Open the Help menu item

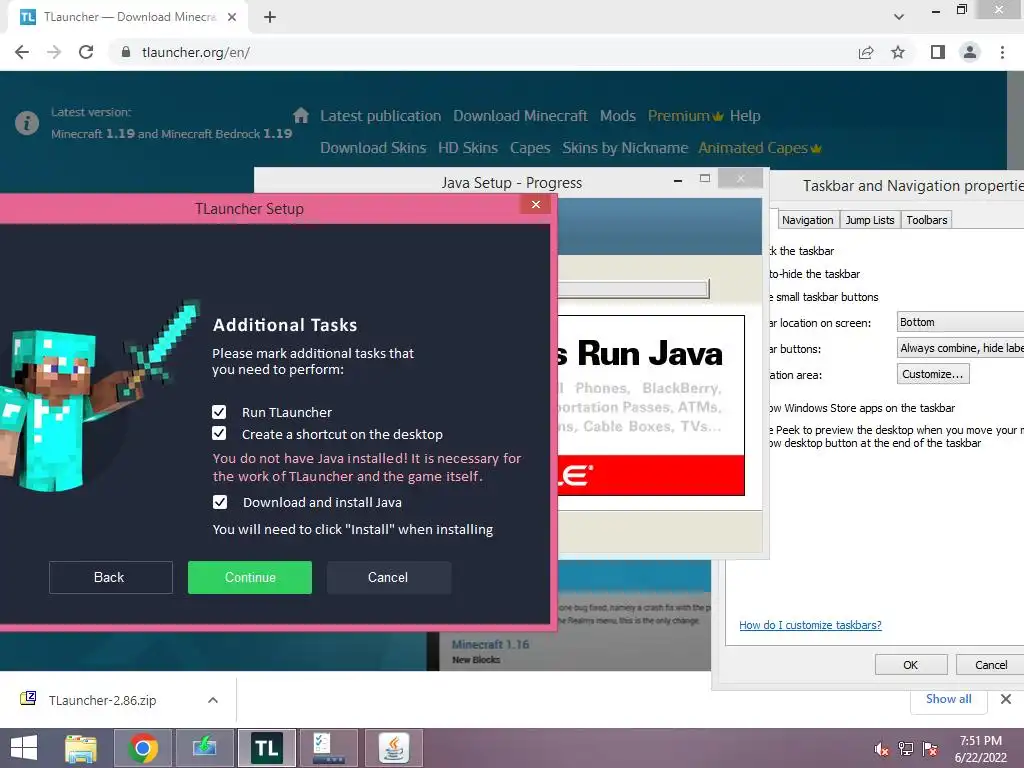pyautogui.click(x=745, y=116)
